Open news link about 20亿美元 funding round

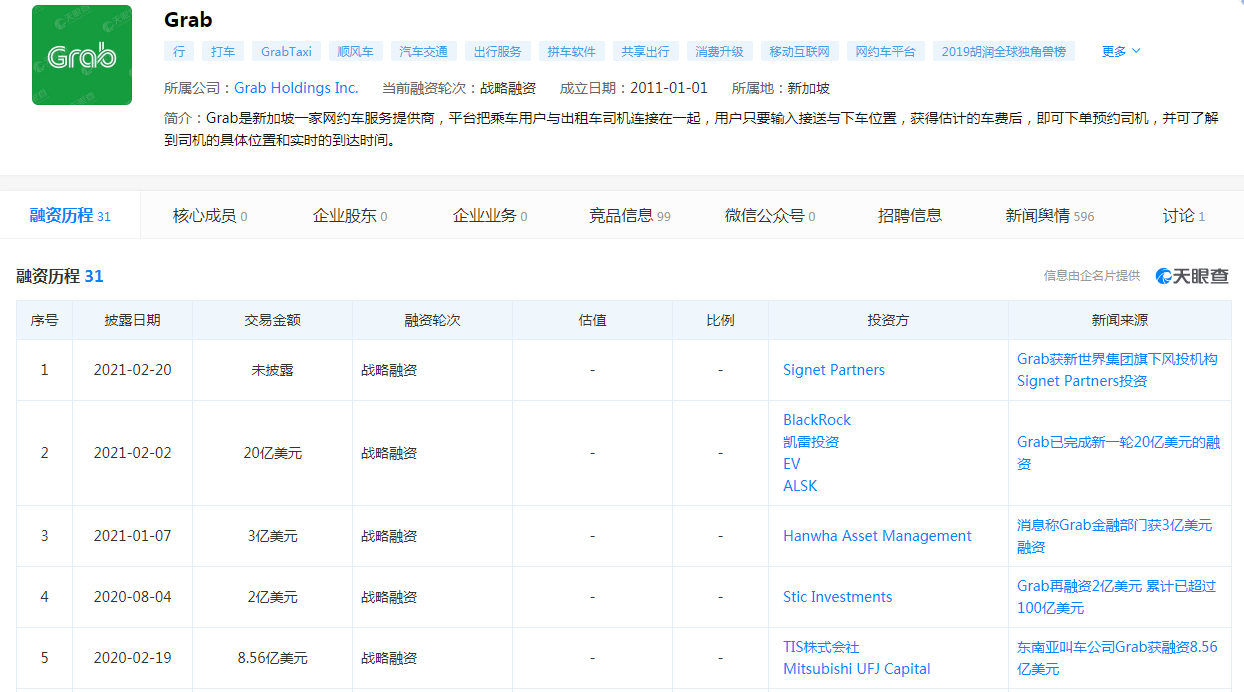1119,453
